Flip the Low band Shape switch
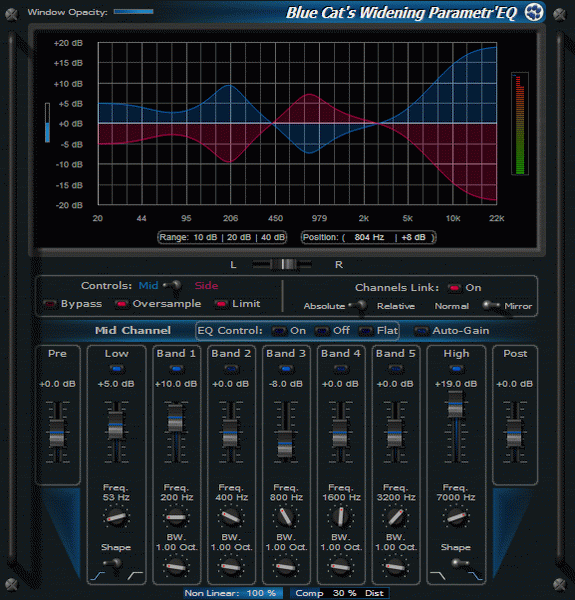The height and width of the screenshot is (600, 575). point(113,564)
